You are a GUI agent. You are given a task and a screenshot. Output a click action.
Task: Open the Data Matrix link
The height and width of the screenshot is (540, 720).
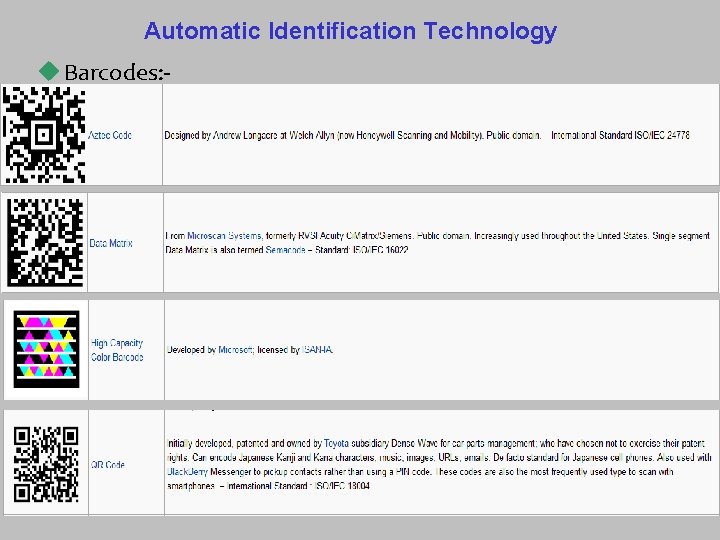pos(111,243)
